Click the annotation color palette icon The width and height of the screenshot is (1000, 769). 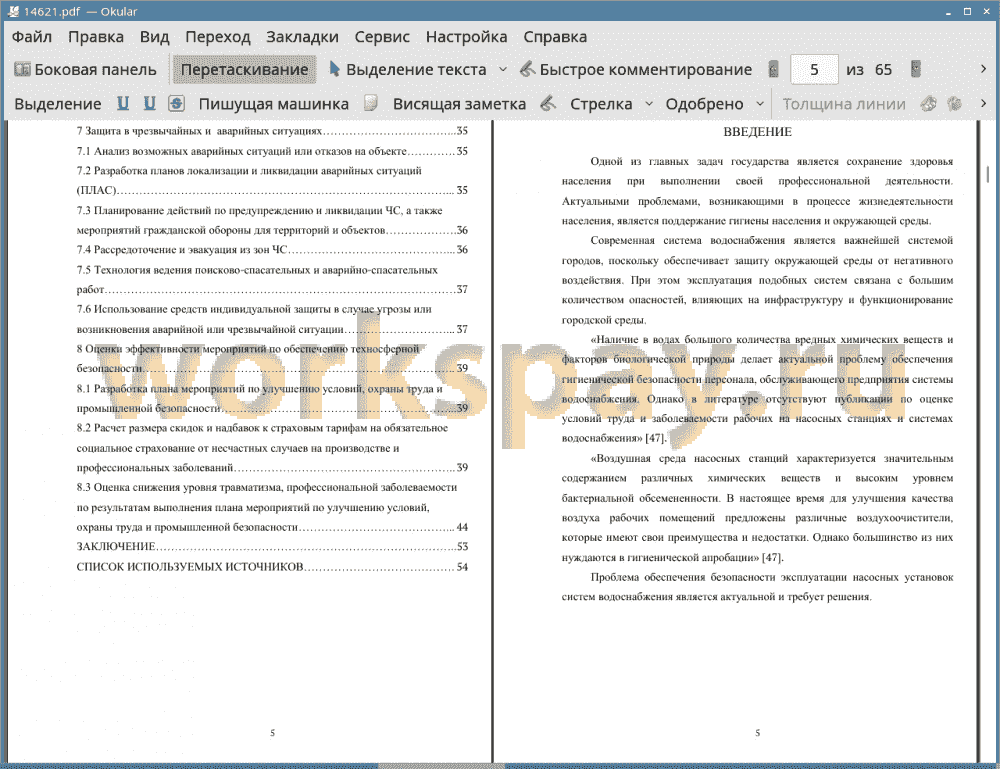pos(929,103)
